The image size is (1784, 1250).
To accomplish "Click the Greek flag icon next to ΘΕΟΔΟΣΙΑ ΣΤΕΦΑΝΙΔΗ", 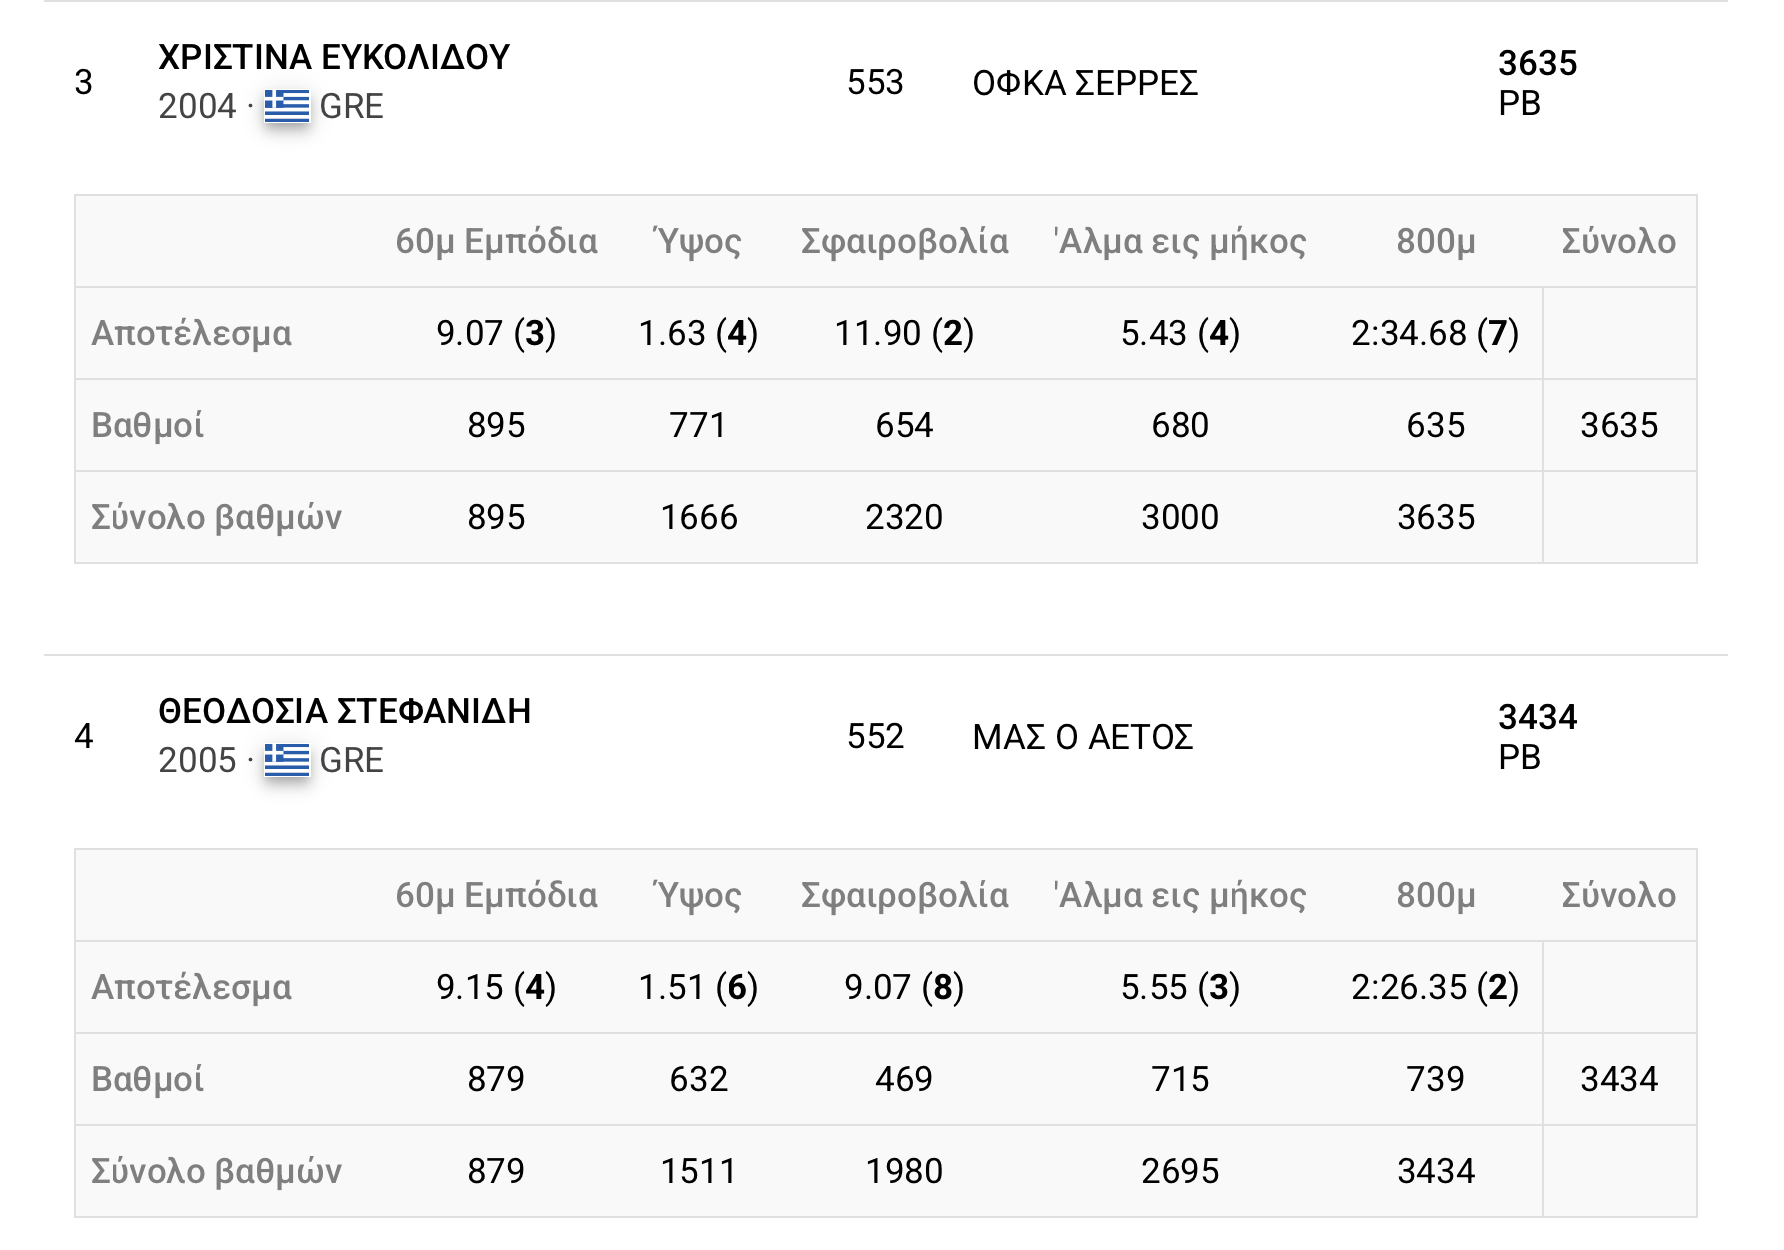I will (287, 760).
